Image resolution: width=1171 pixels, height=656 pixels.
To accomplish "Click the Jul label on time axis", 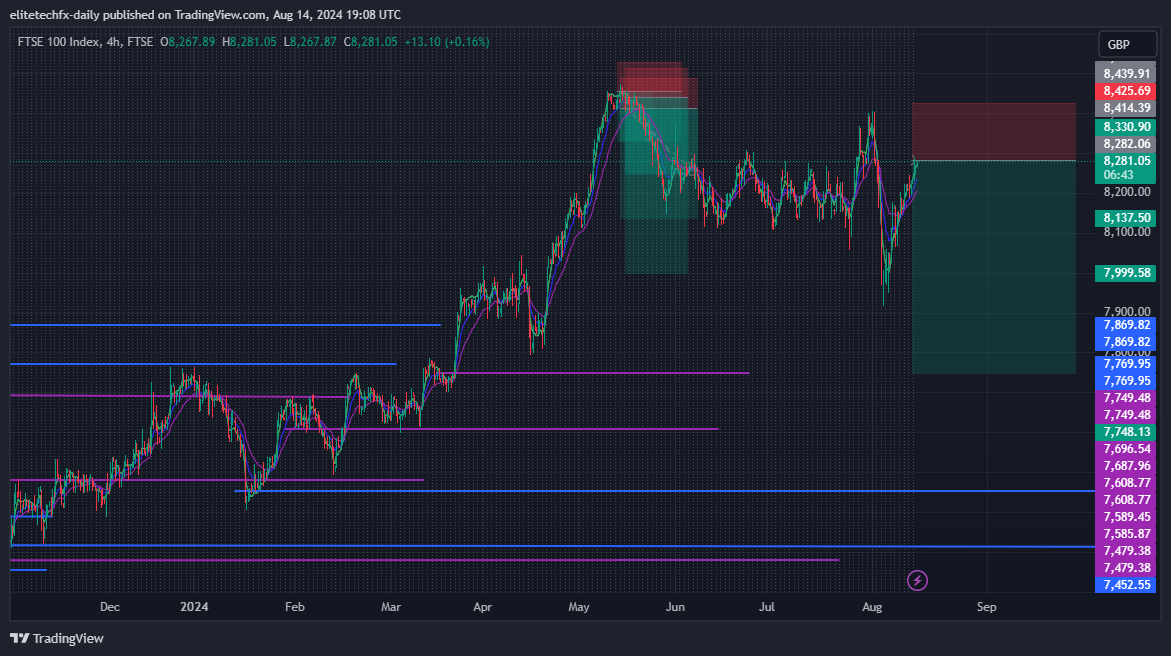I will [x=767, y=607].
